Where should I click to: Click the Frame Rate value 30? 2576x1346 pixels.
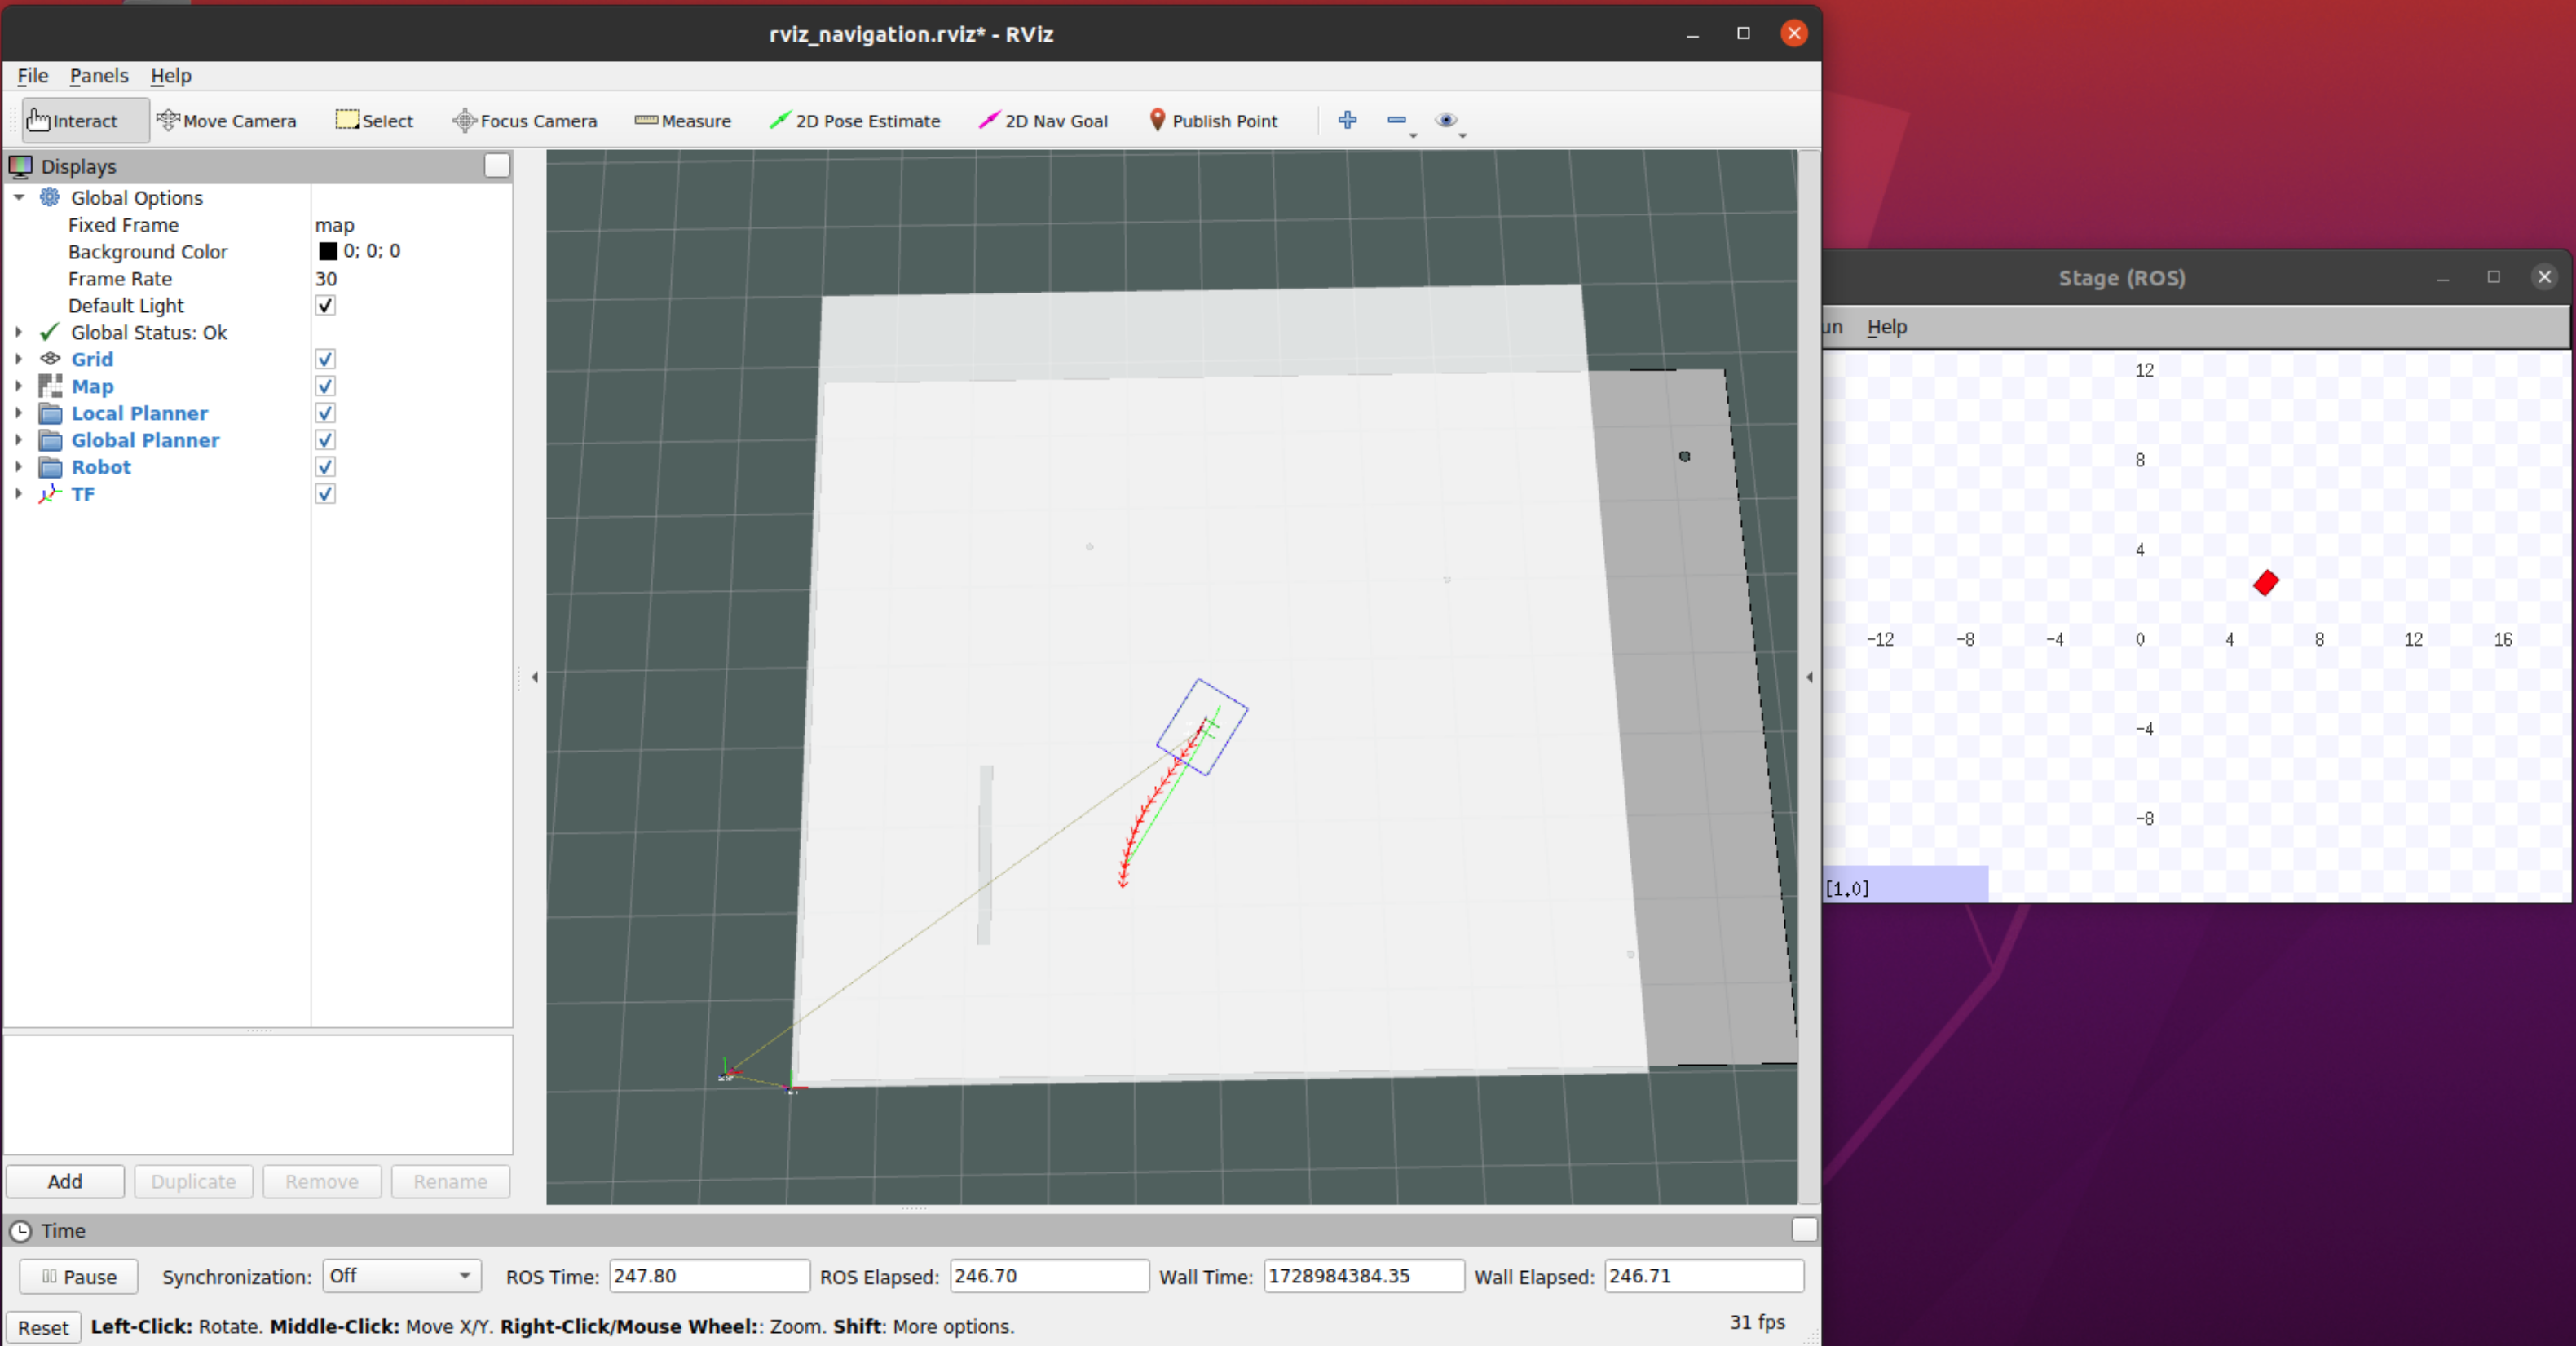pyautogui.click(x=326, y=279)
